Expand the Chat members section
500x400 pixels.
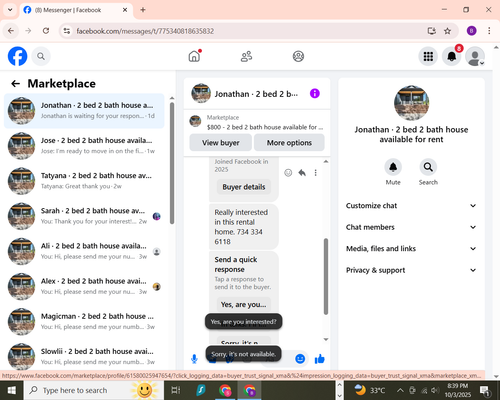click(x=411, y=227)
